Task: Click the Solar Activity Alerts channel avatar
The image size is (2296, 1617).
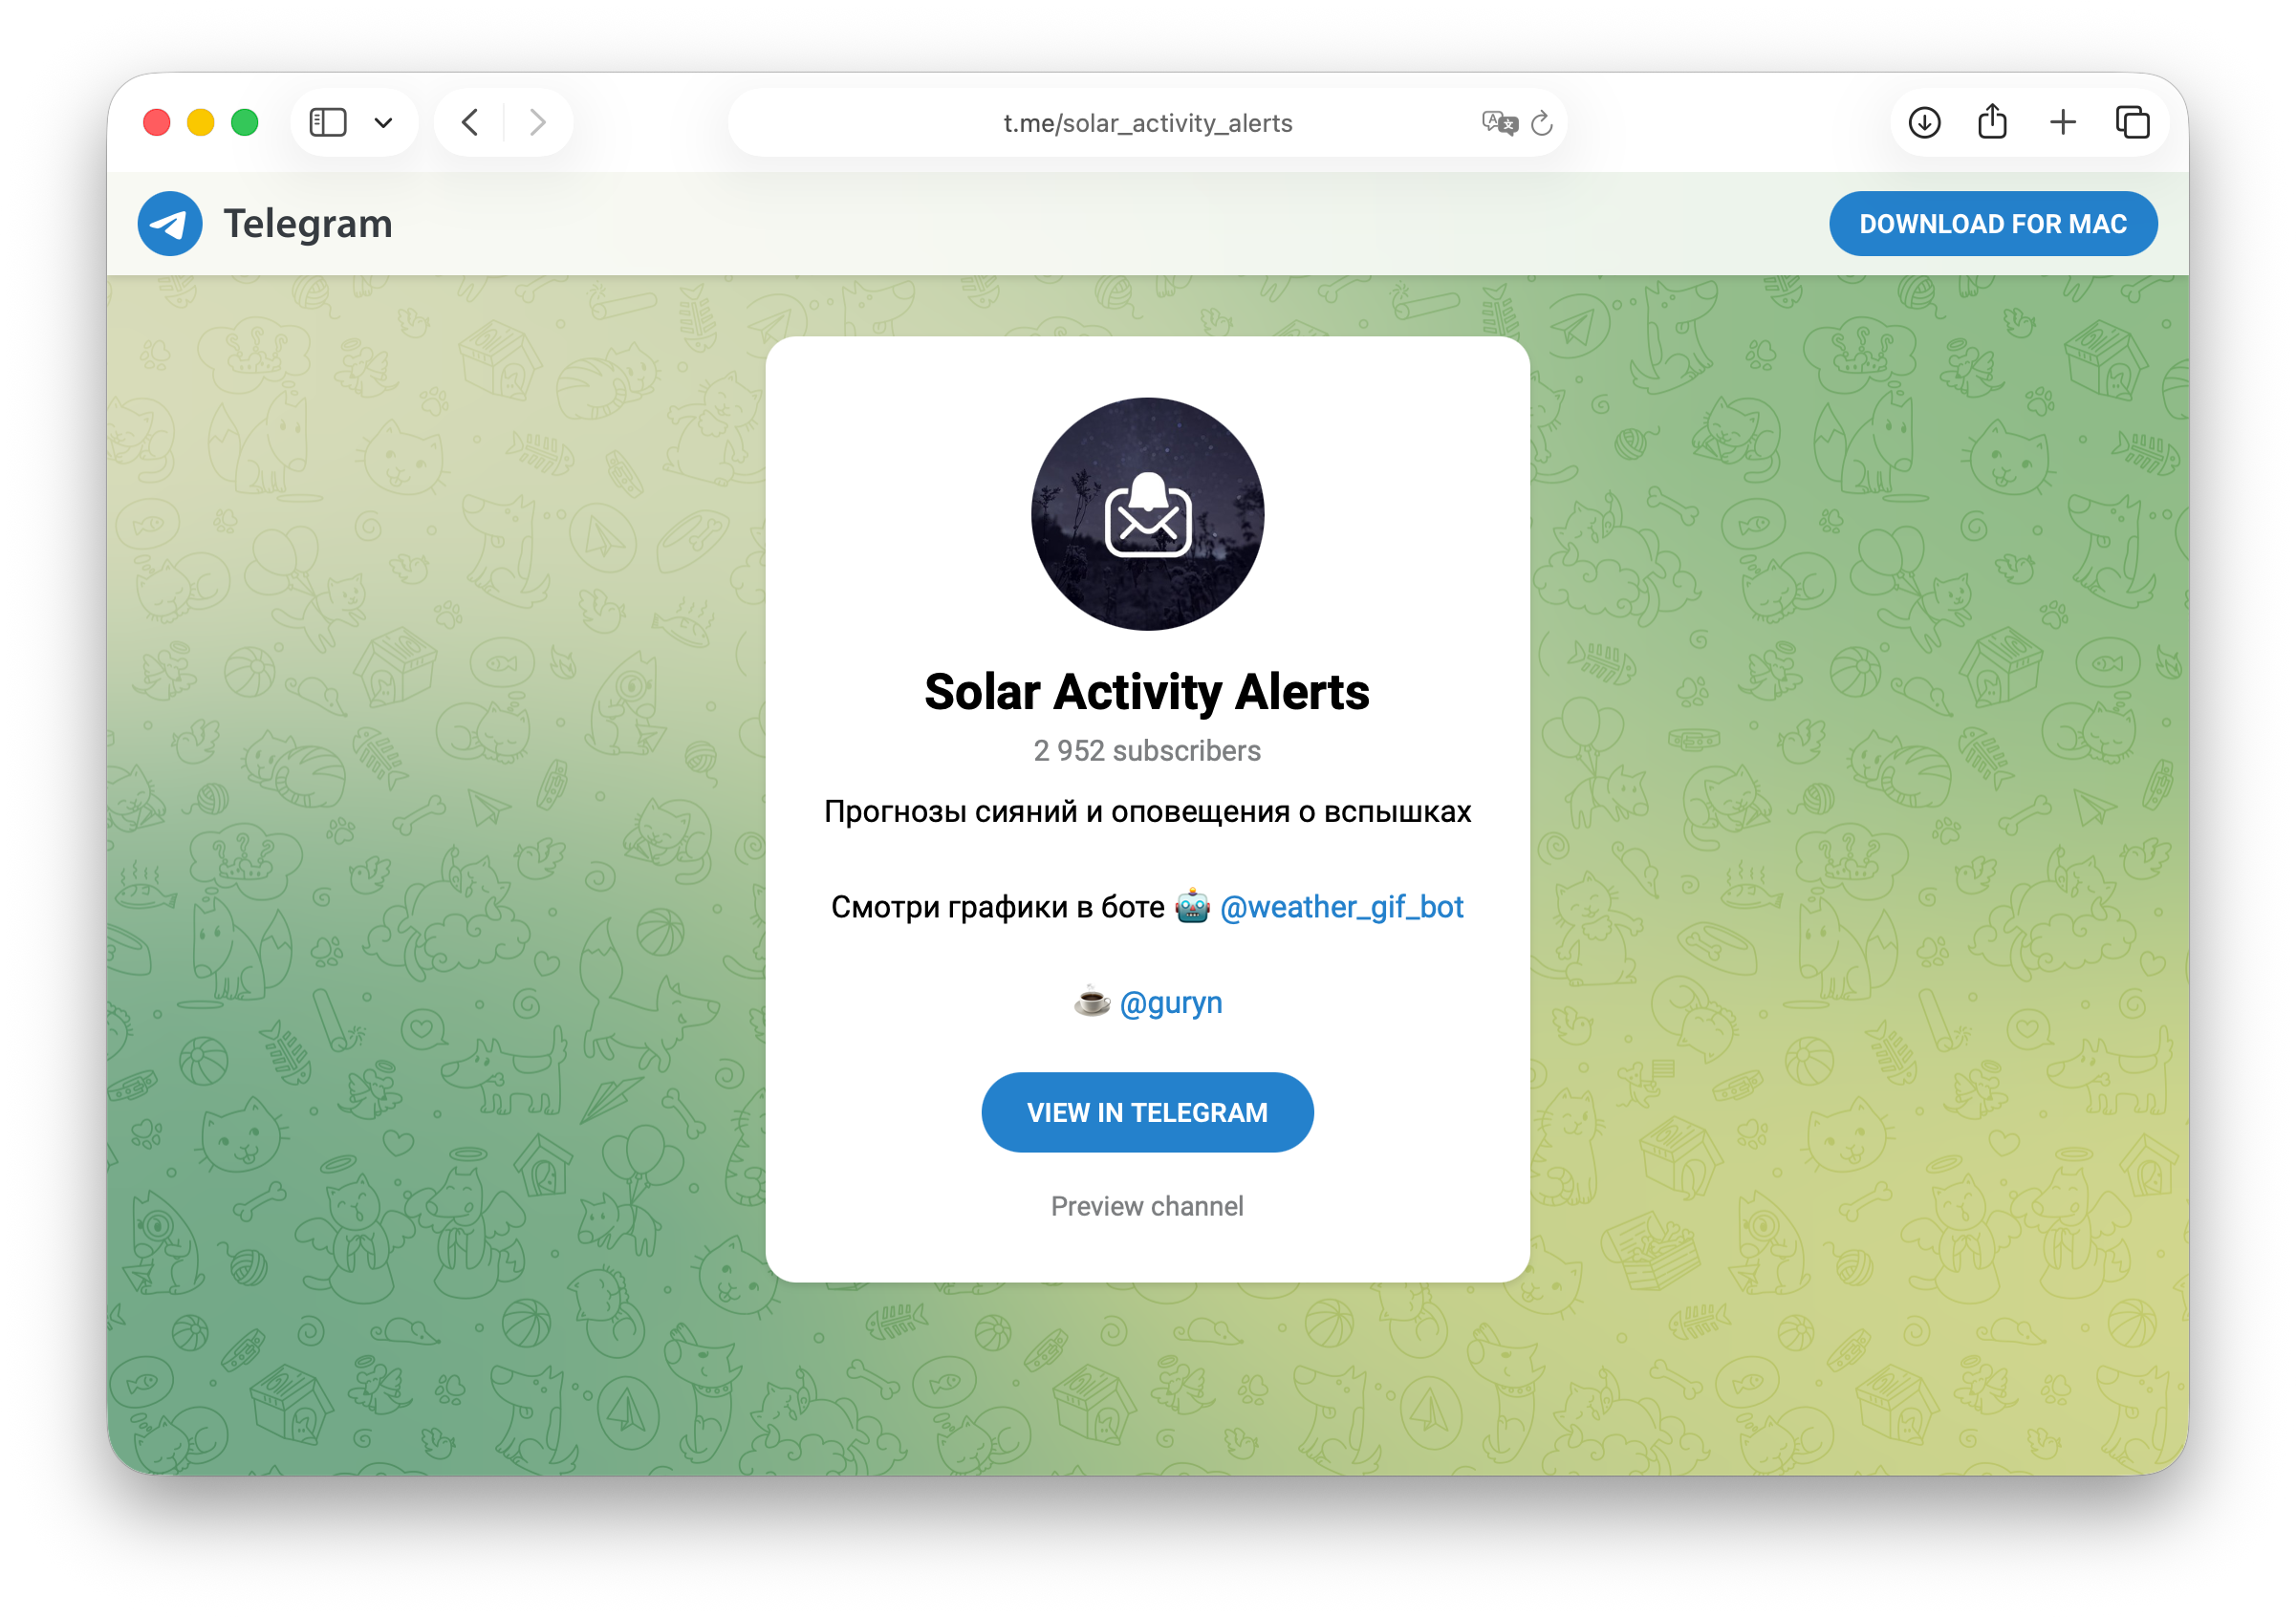Action: (1147, 514)
